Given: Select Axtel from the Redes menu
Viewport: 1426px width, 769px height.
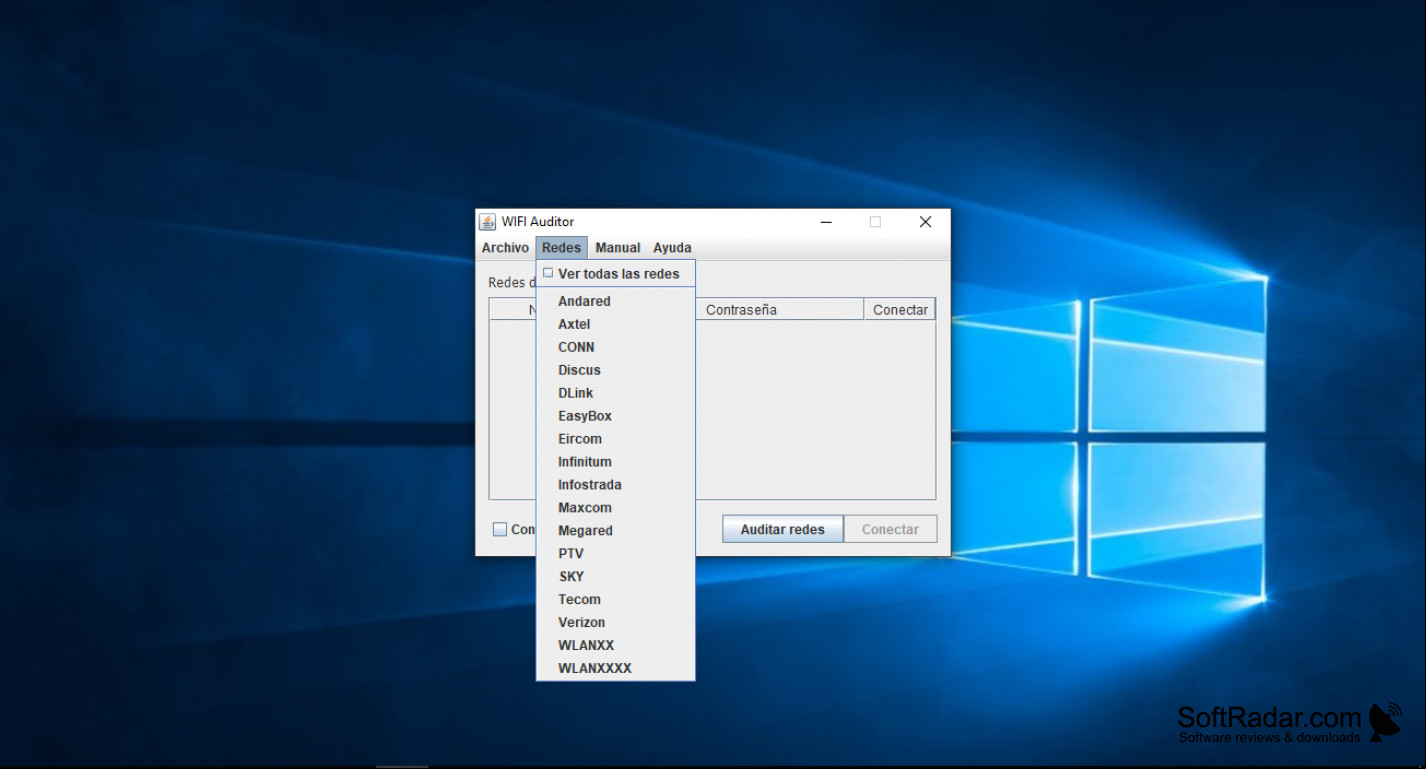Looking at the screenshot, I should [x=615, y=324].
